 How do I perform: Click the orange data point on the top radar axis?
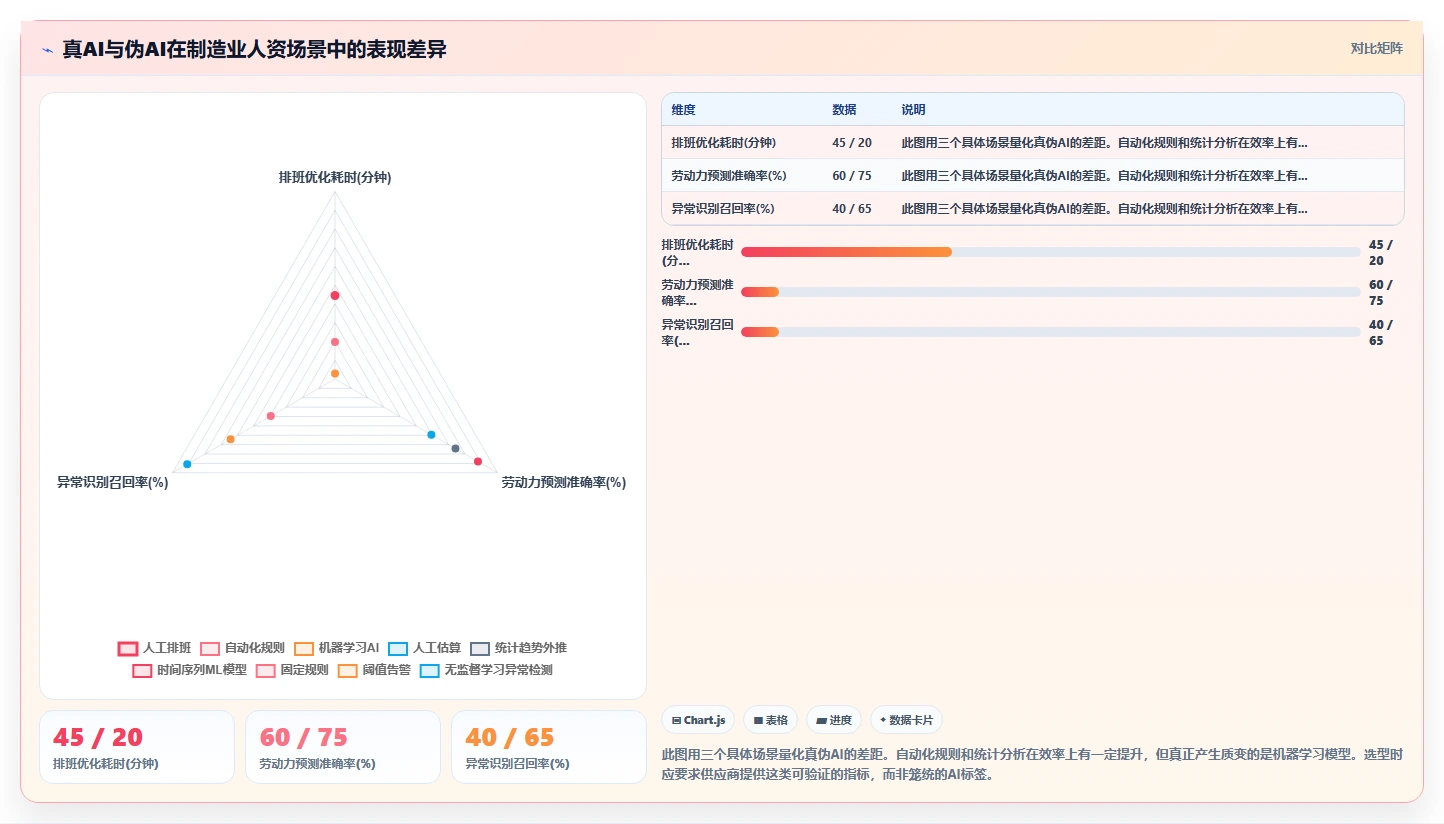tap(335, 373)
